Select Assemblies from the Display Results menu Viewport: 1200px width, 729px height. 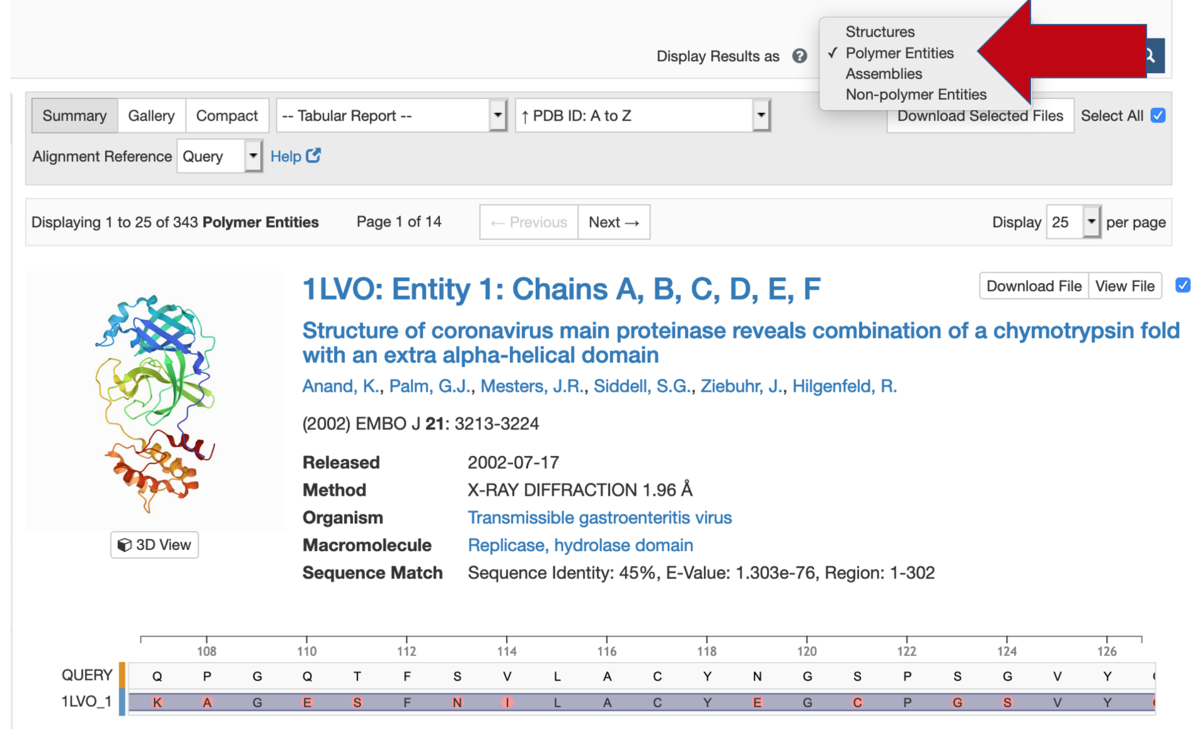tap(883, 73)
